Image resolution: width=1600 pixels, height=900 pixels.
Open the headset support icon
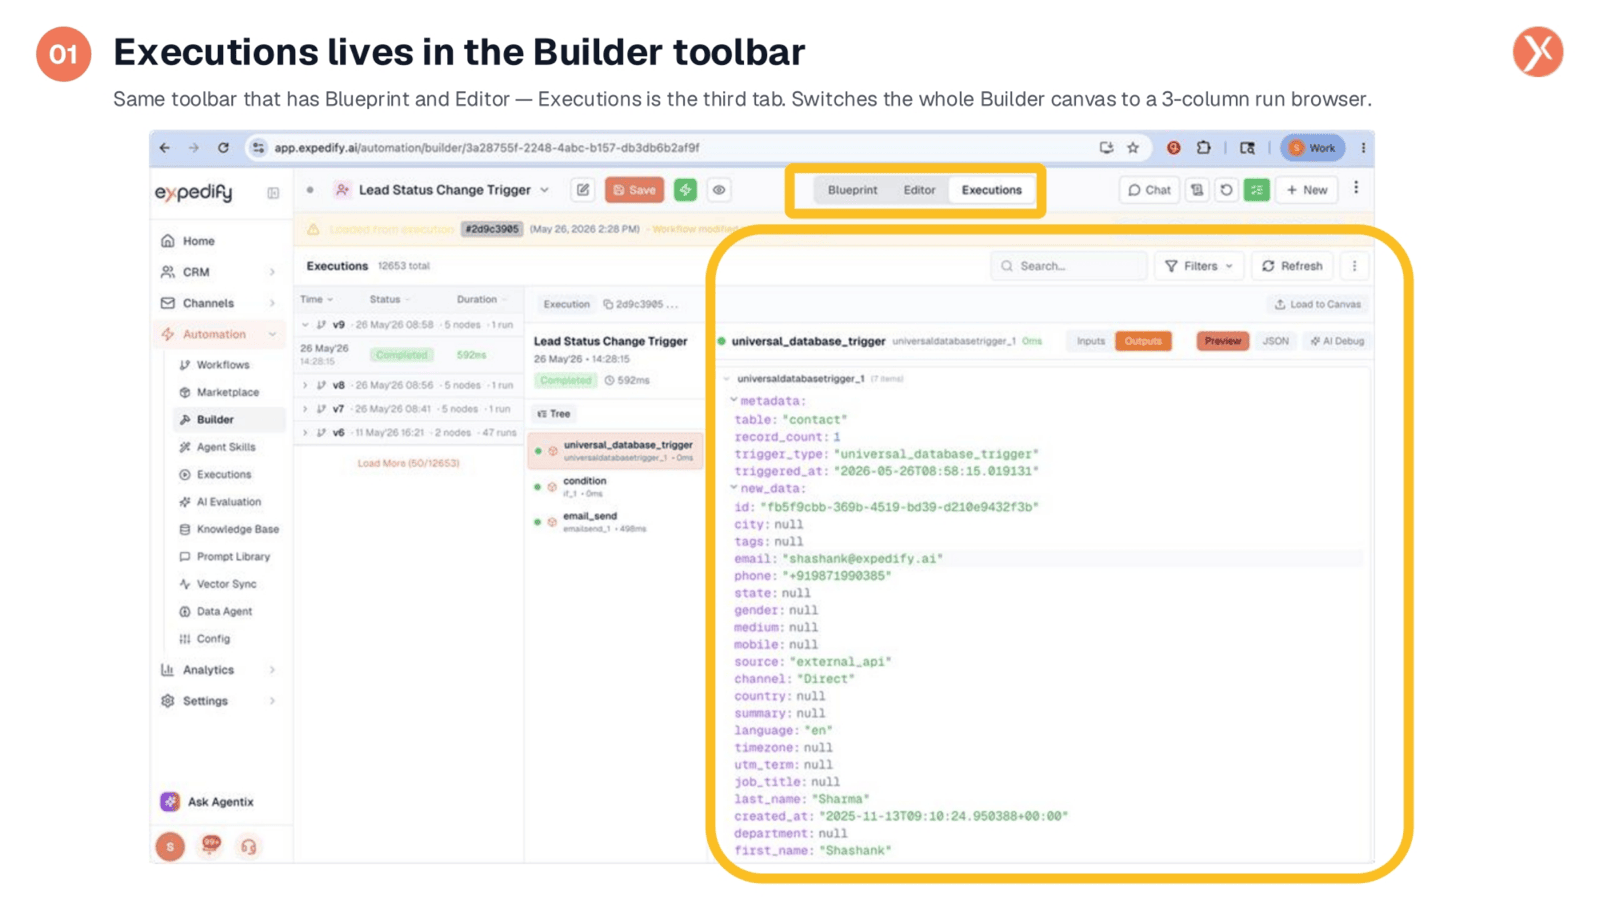pos(249,847)
